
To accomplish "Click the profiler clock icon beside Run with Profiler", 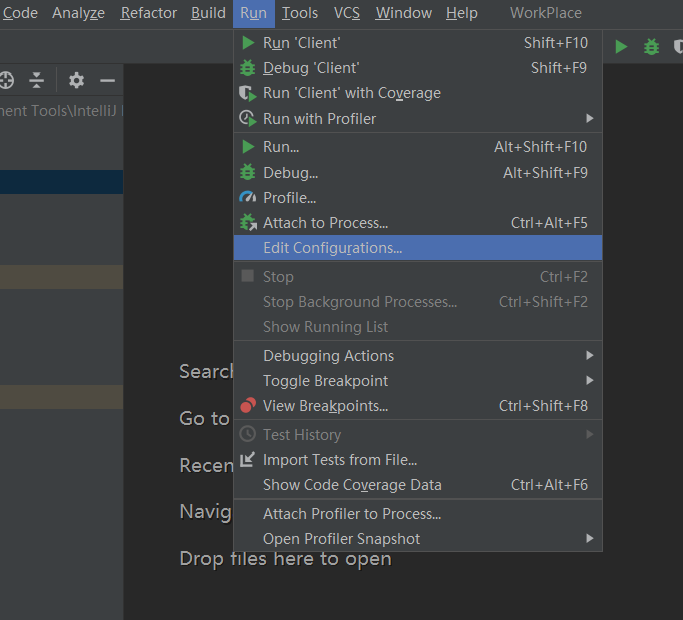I will click(247, 119).
